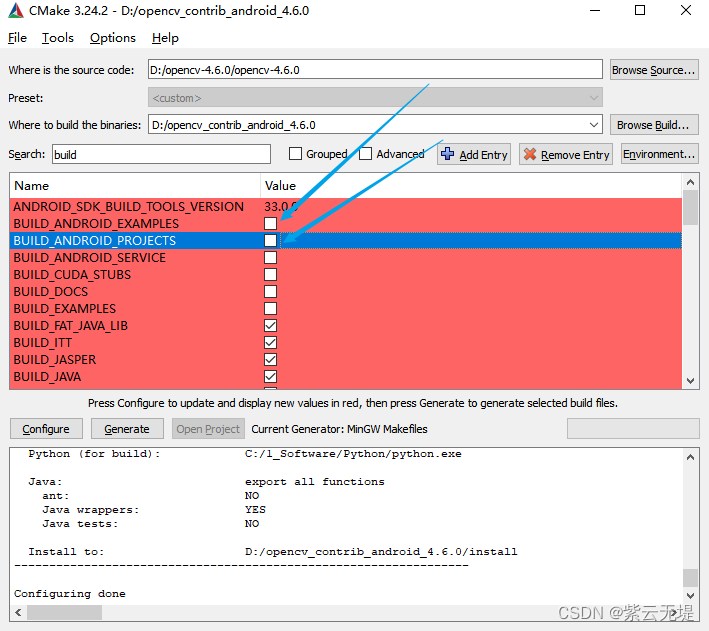Screen dimensions: 709x631
Task: Click the red X Remove Entry icon
Action: pyautogui.click(x=529, y=154)
